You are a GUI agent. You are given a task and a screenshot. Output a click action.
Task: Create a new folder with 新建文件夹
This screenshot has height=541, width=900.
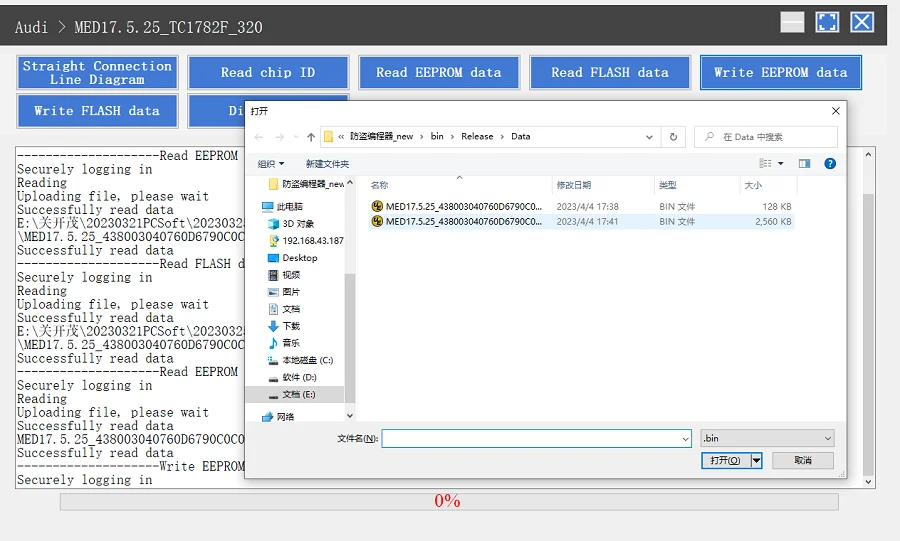click(x=327, y=164)
